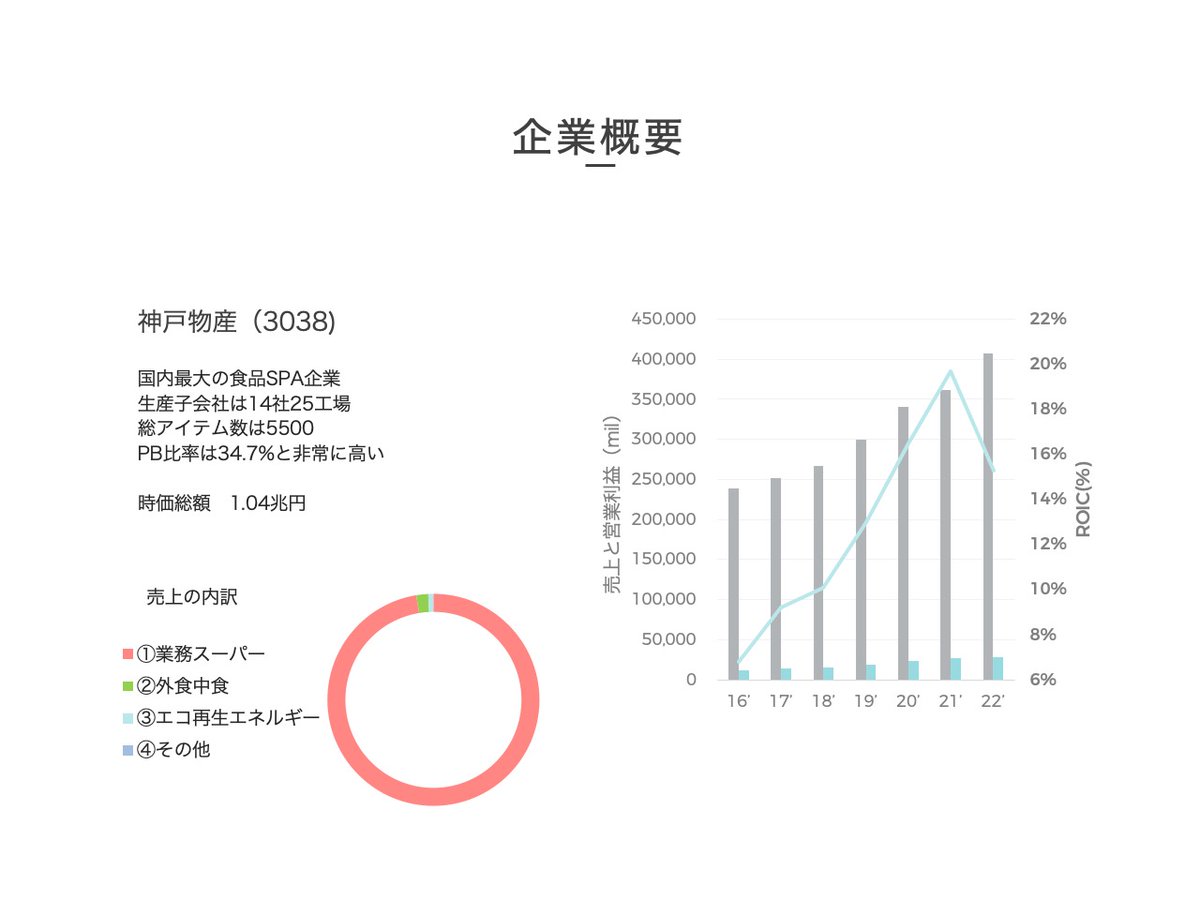Viewport: 1200px width, 900px height.
Task: Click the 250,000 axis label
Action: (x=663, y=479)
